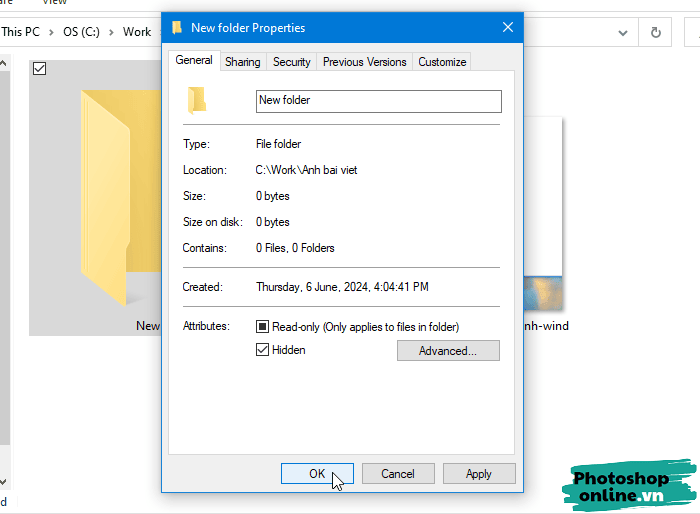Click the navigation pane scroll up arrow
The width and height of the screenshot is (700, 514).
click(x=3, y=65)
